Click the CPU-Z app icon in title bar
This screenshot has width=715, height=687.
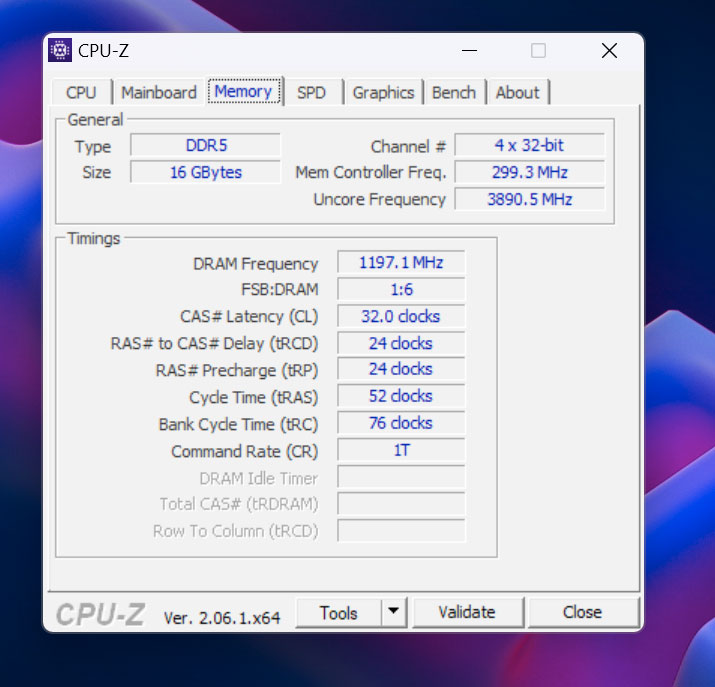pos(60,50)
